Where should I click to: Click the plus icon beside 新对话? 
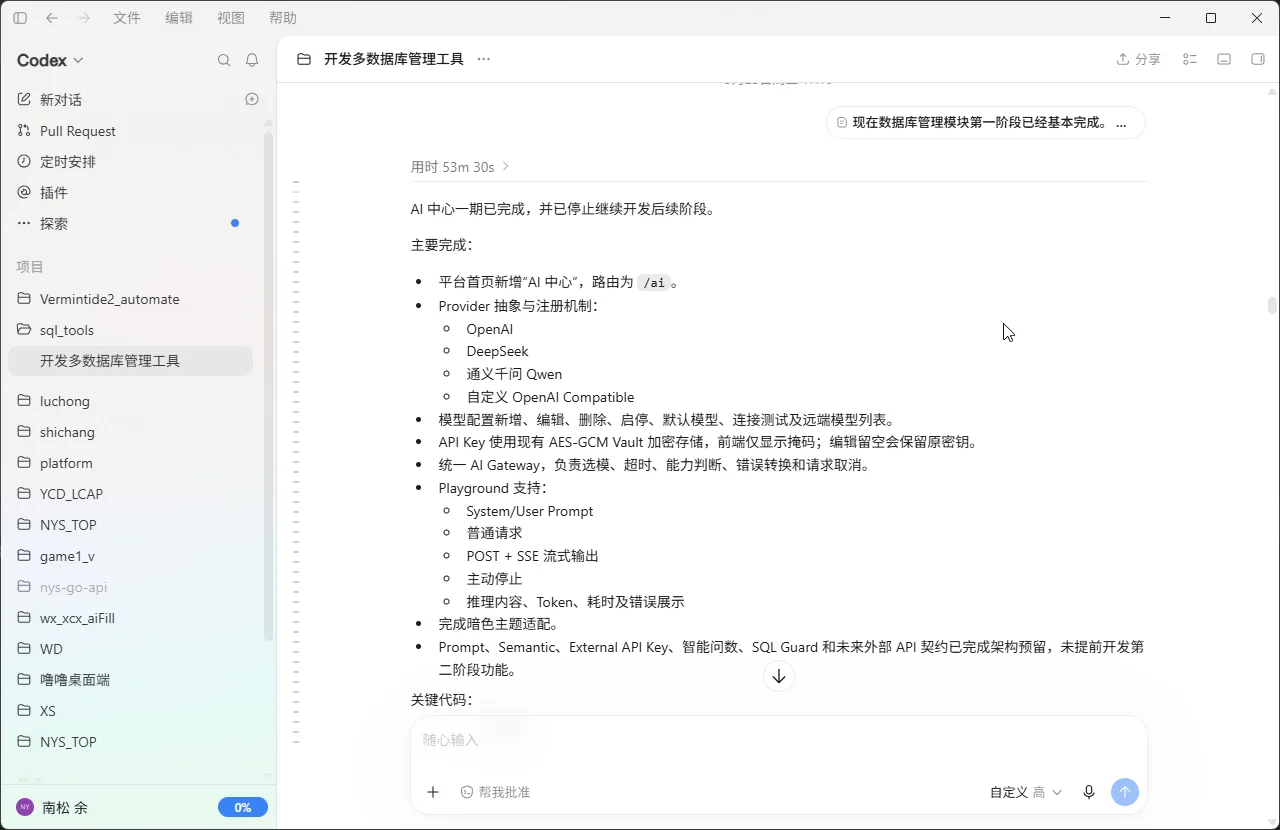252,99
